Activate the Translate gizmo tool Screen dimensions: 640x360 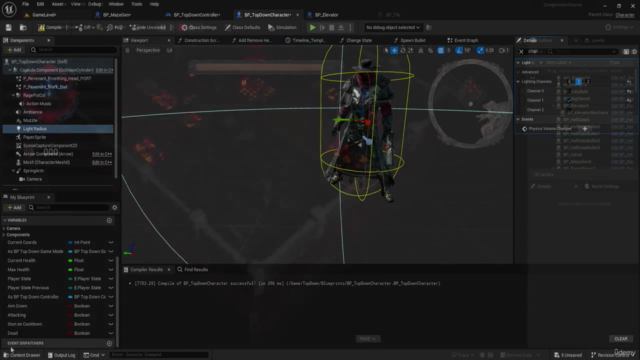click(x=394, y=50)
